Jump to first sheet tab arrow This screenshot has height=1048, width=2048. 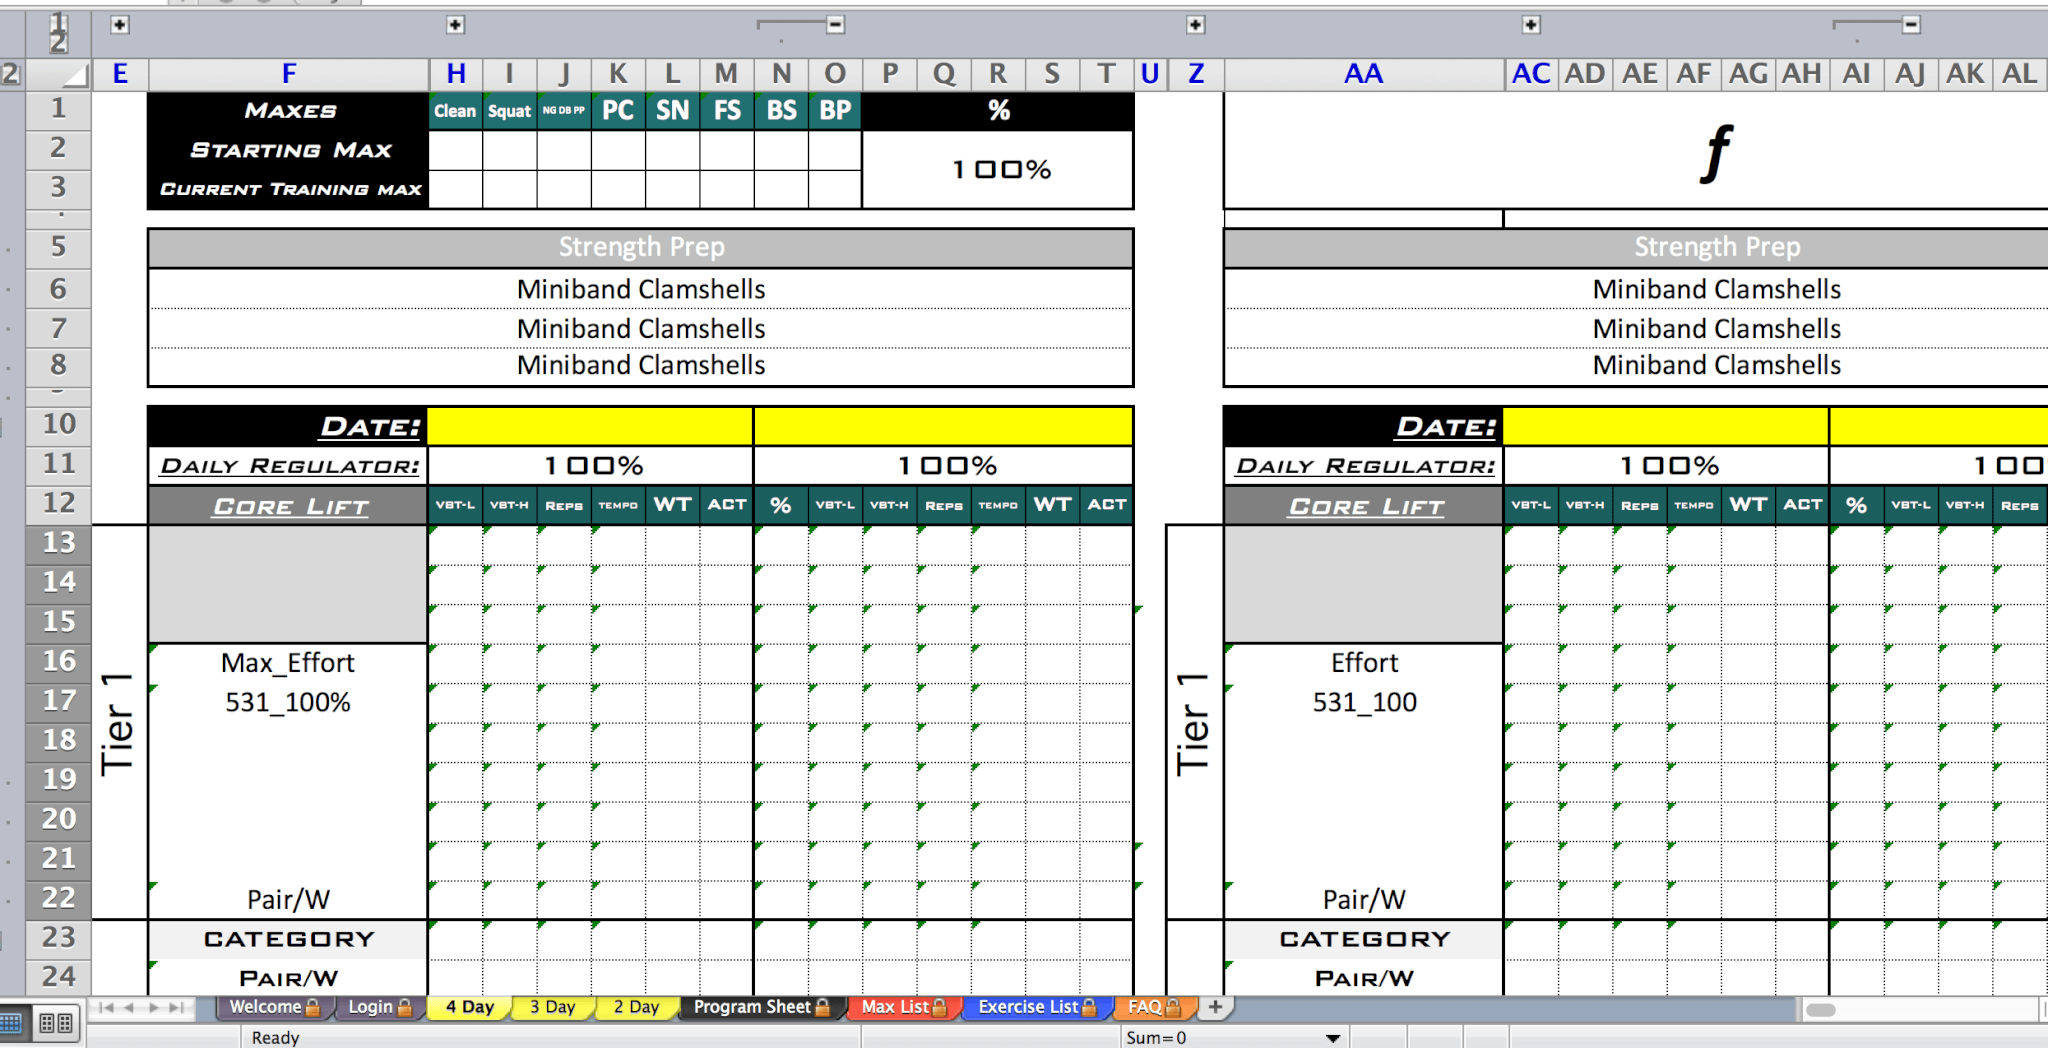click(106, 1007)
